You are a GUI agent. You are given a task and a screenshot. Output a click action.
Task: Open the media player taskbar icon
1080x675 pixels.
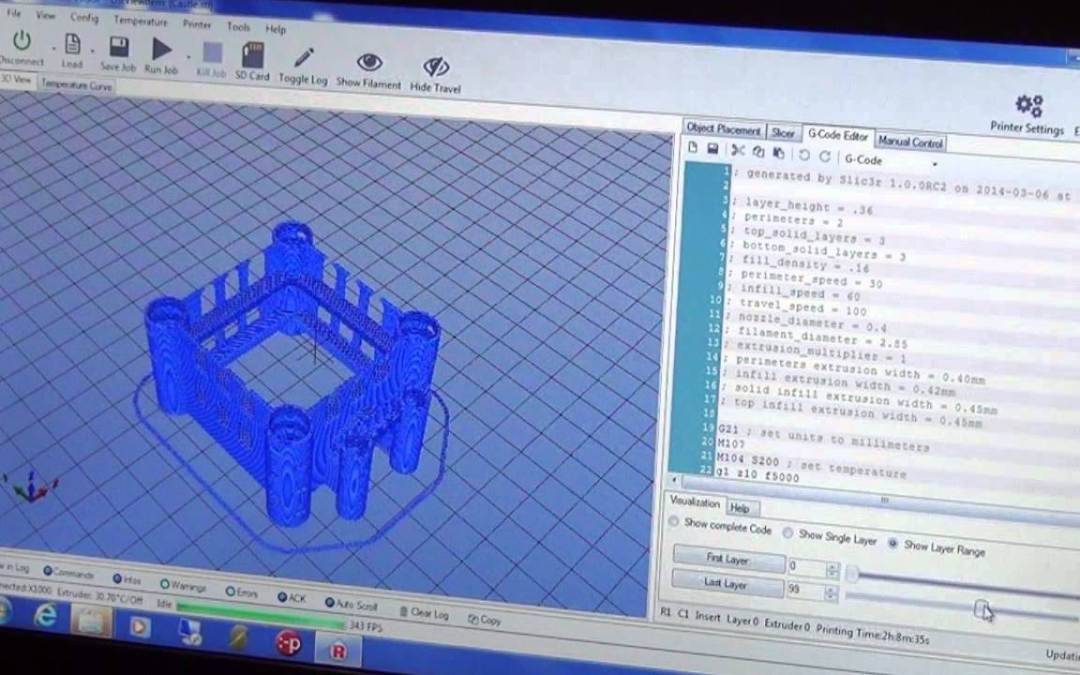140,626
